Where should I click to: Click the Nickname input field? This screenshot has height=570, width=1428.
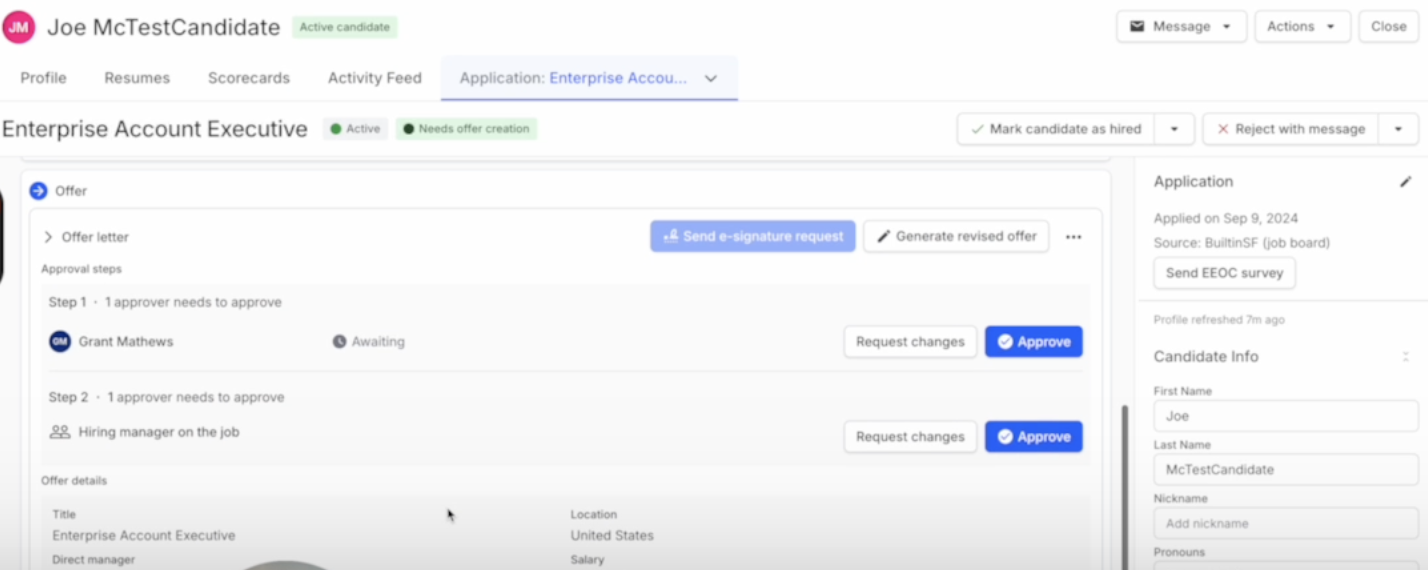click(x=1285, y=523)
